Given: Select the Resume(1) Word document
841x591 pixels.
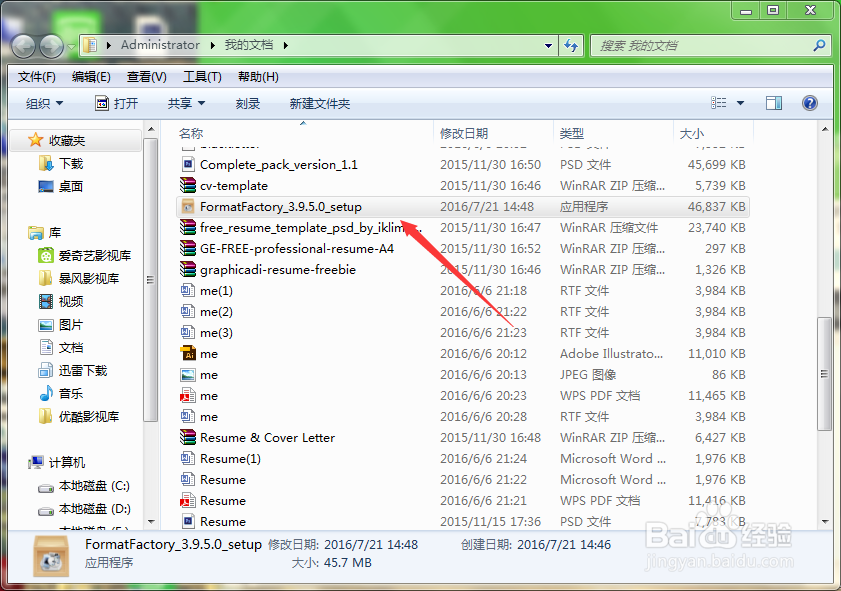Looking at the screenshot, I should pos(462,458).
